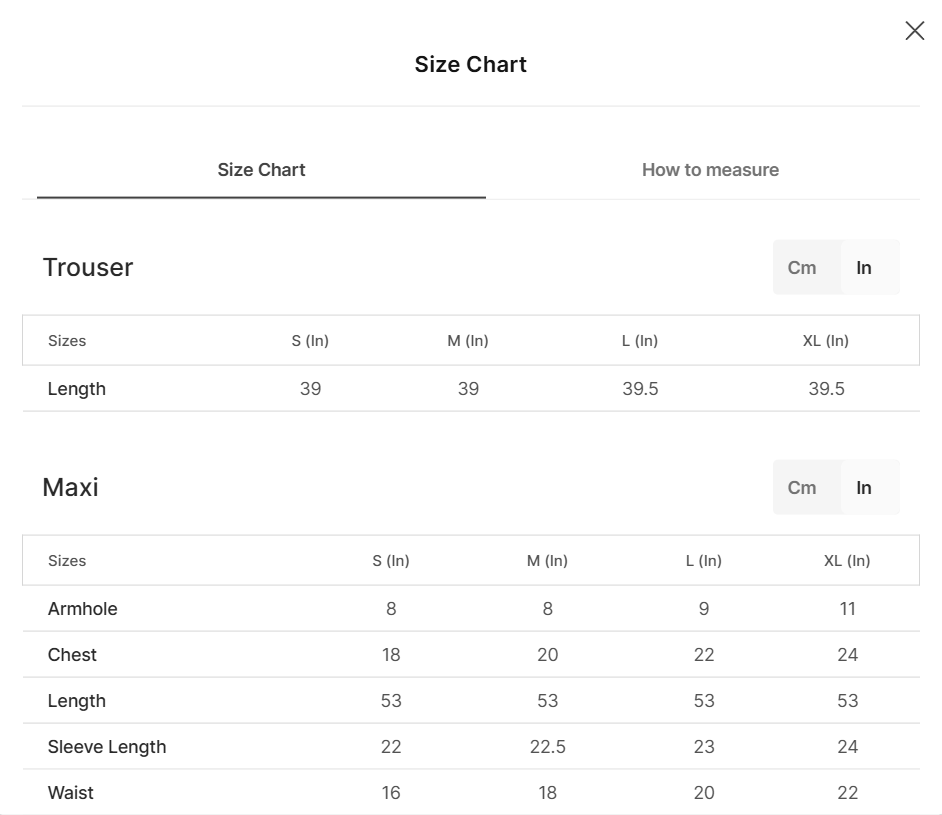
Task: Toggle Trouser units to In
Action: (863, 267)
